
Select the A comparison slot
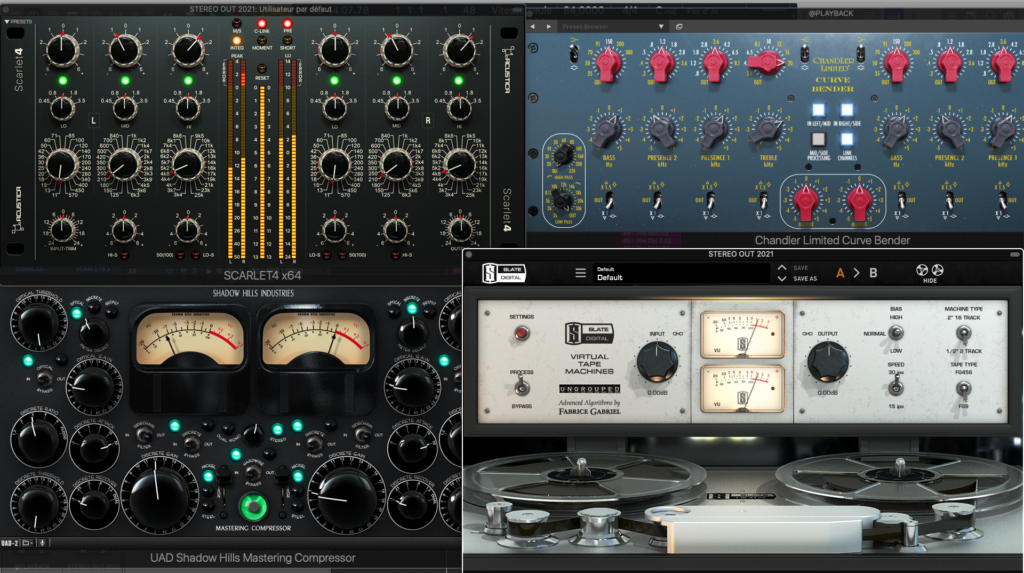840,273
